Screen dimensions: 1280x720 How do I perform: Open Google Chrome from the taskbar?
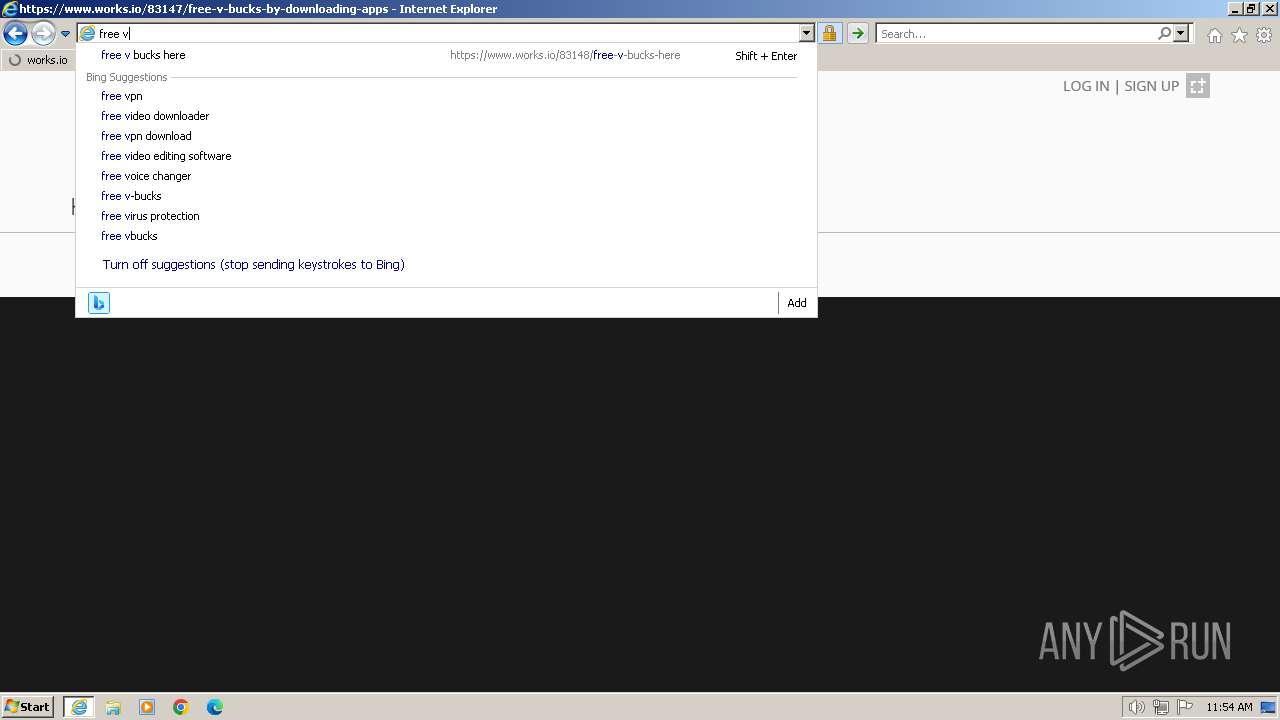(x=181, y=707)
